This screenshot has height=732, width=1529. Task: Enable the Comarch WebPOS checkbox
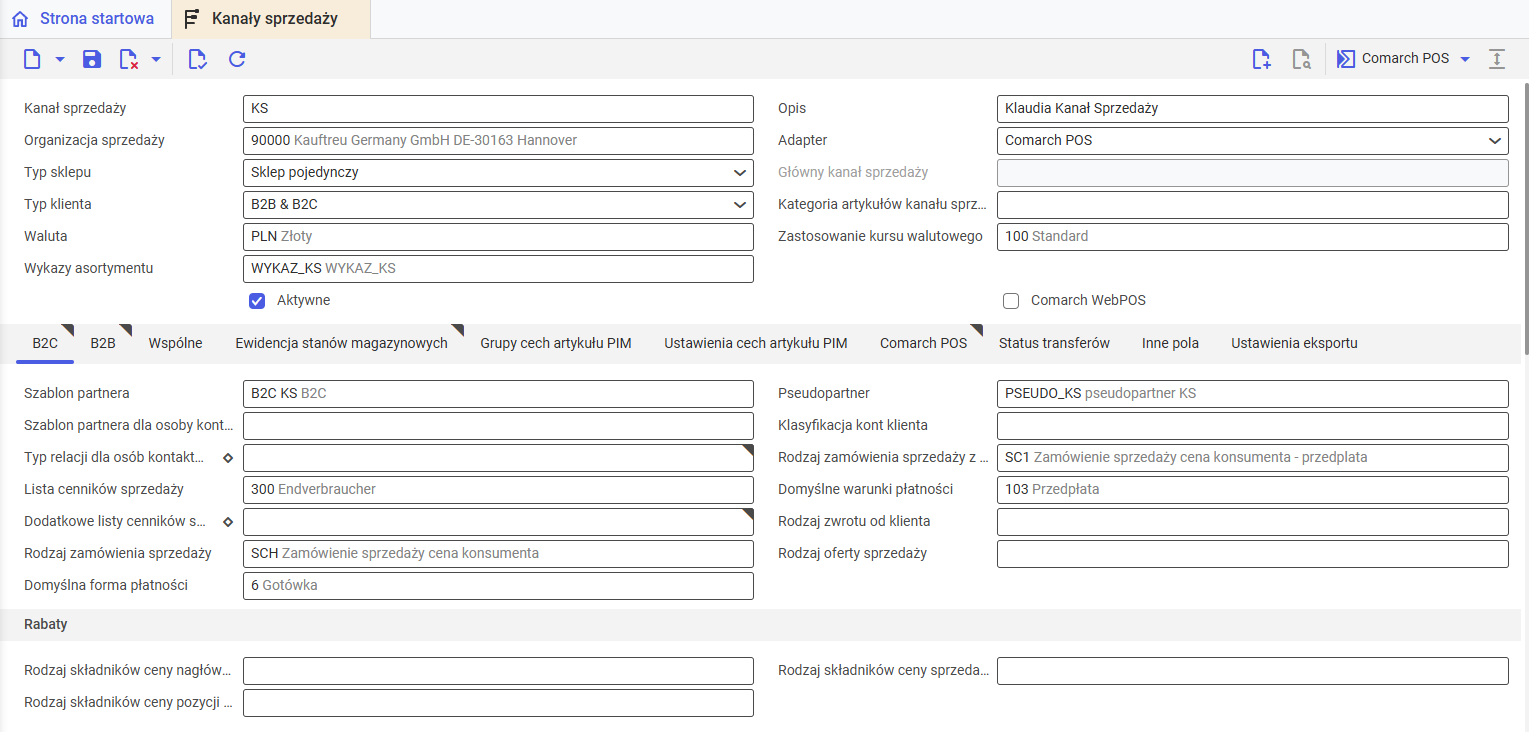1011,301
